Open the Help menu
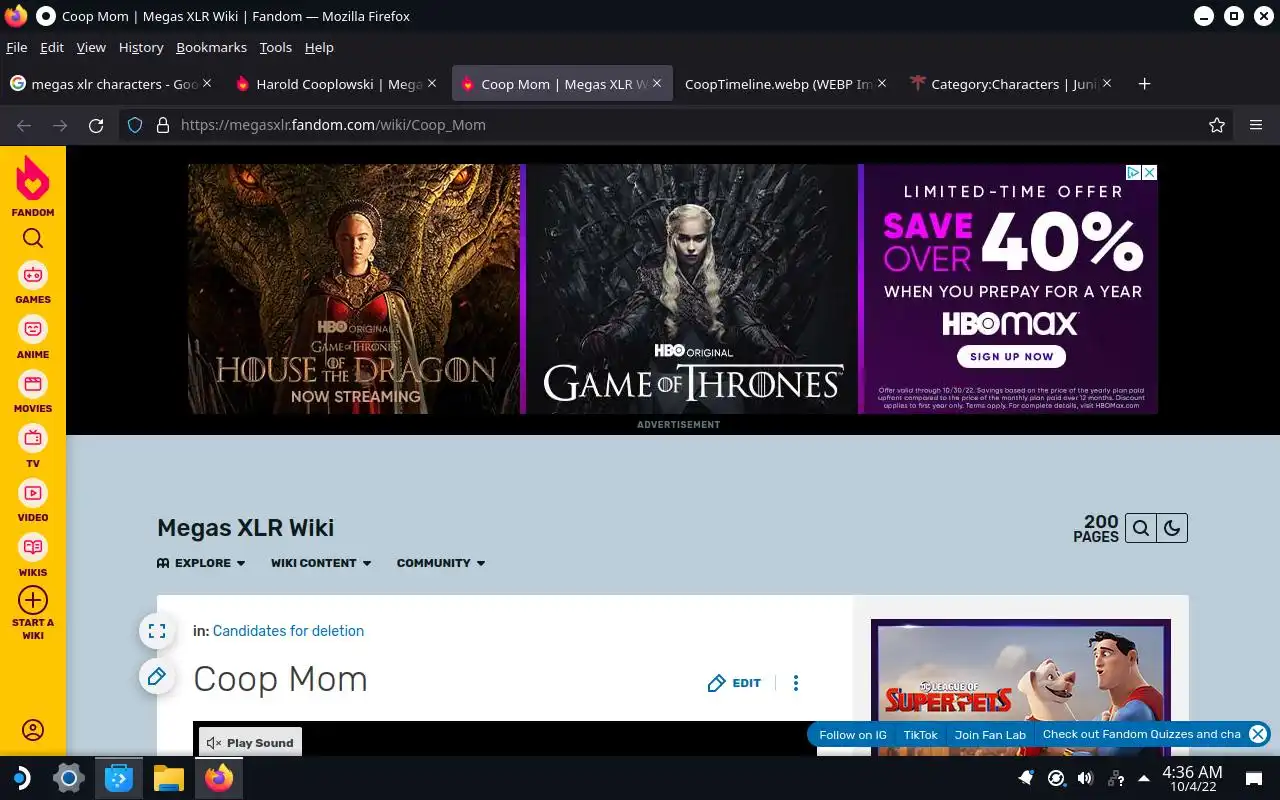This screenshot has width=1280, height=800. (319, 47)
